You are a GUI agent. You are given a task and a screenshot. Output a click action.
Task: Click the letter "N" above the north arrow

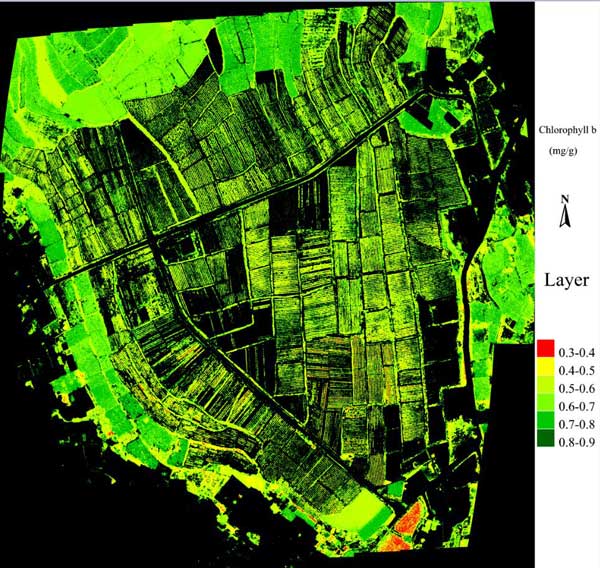565,200
